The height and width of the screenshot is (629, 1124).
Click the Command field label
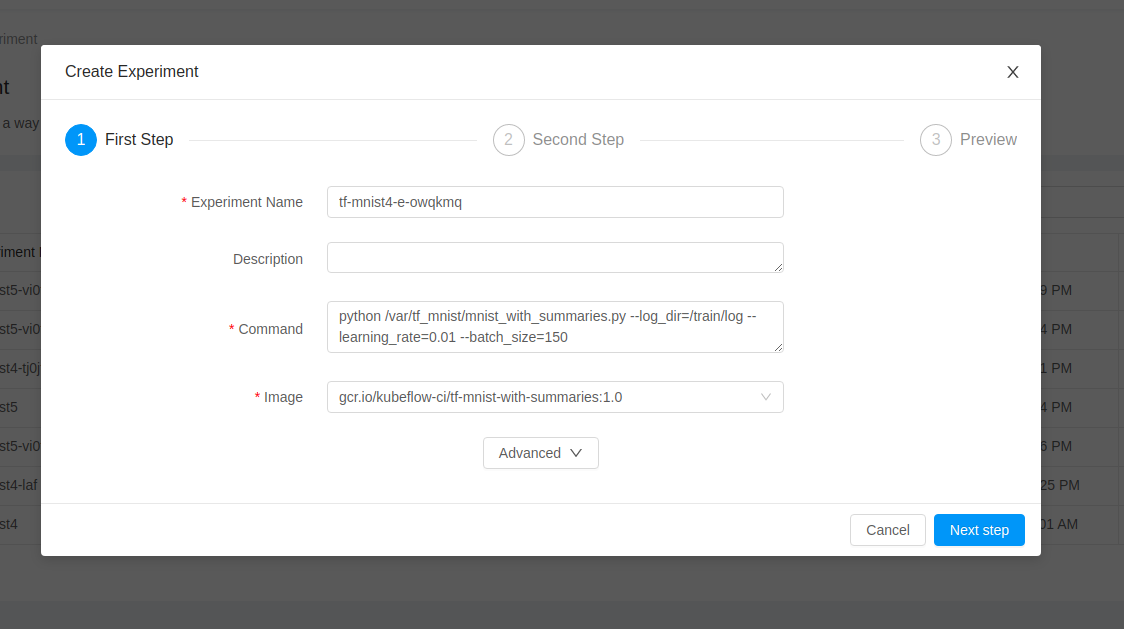[270, 329]
